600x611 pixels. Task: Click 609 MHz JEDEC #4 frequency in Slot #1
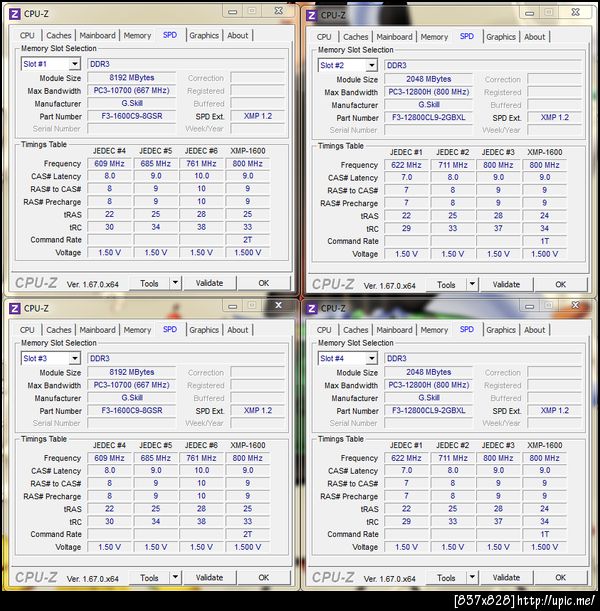(109, 164)
